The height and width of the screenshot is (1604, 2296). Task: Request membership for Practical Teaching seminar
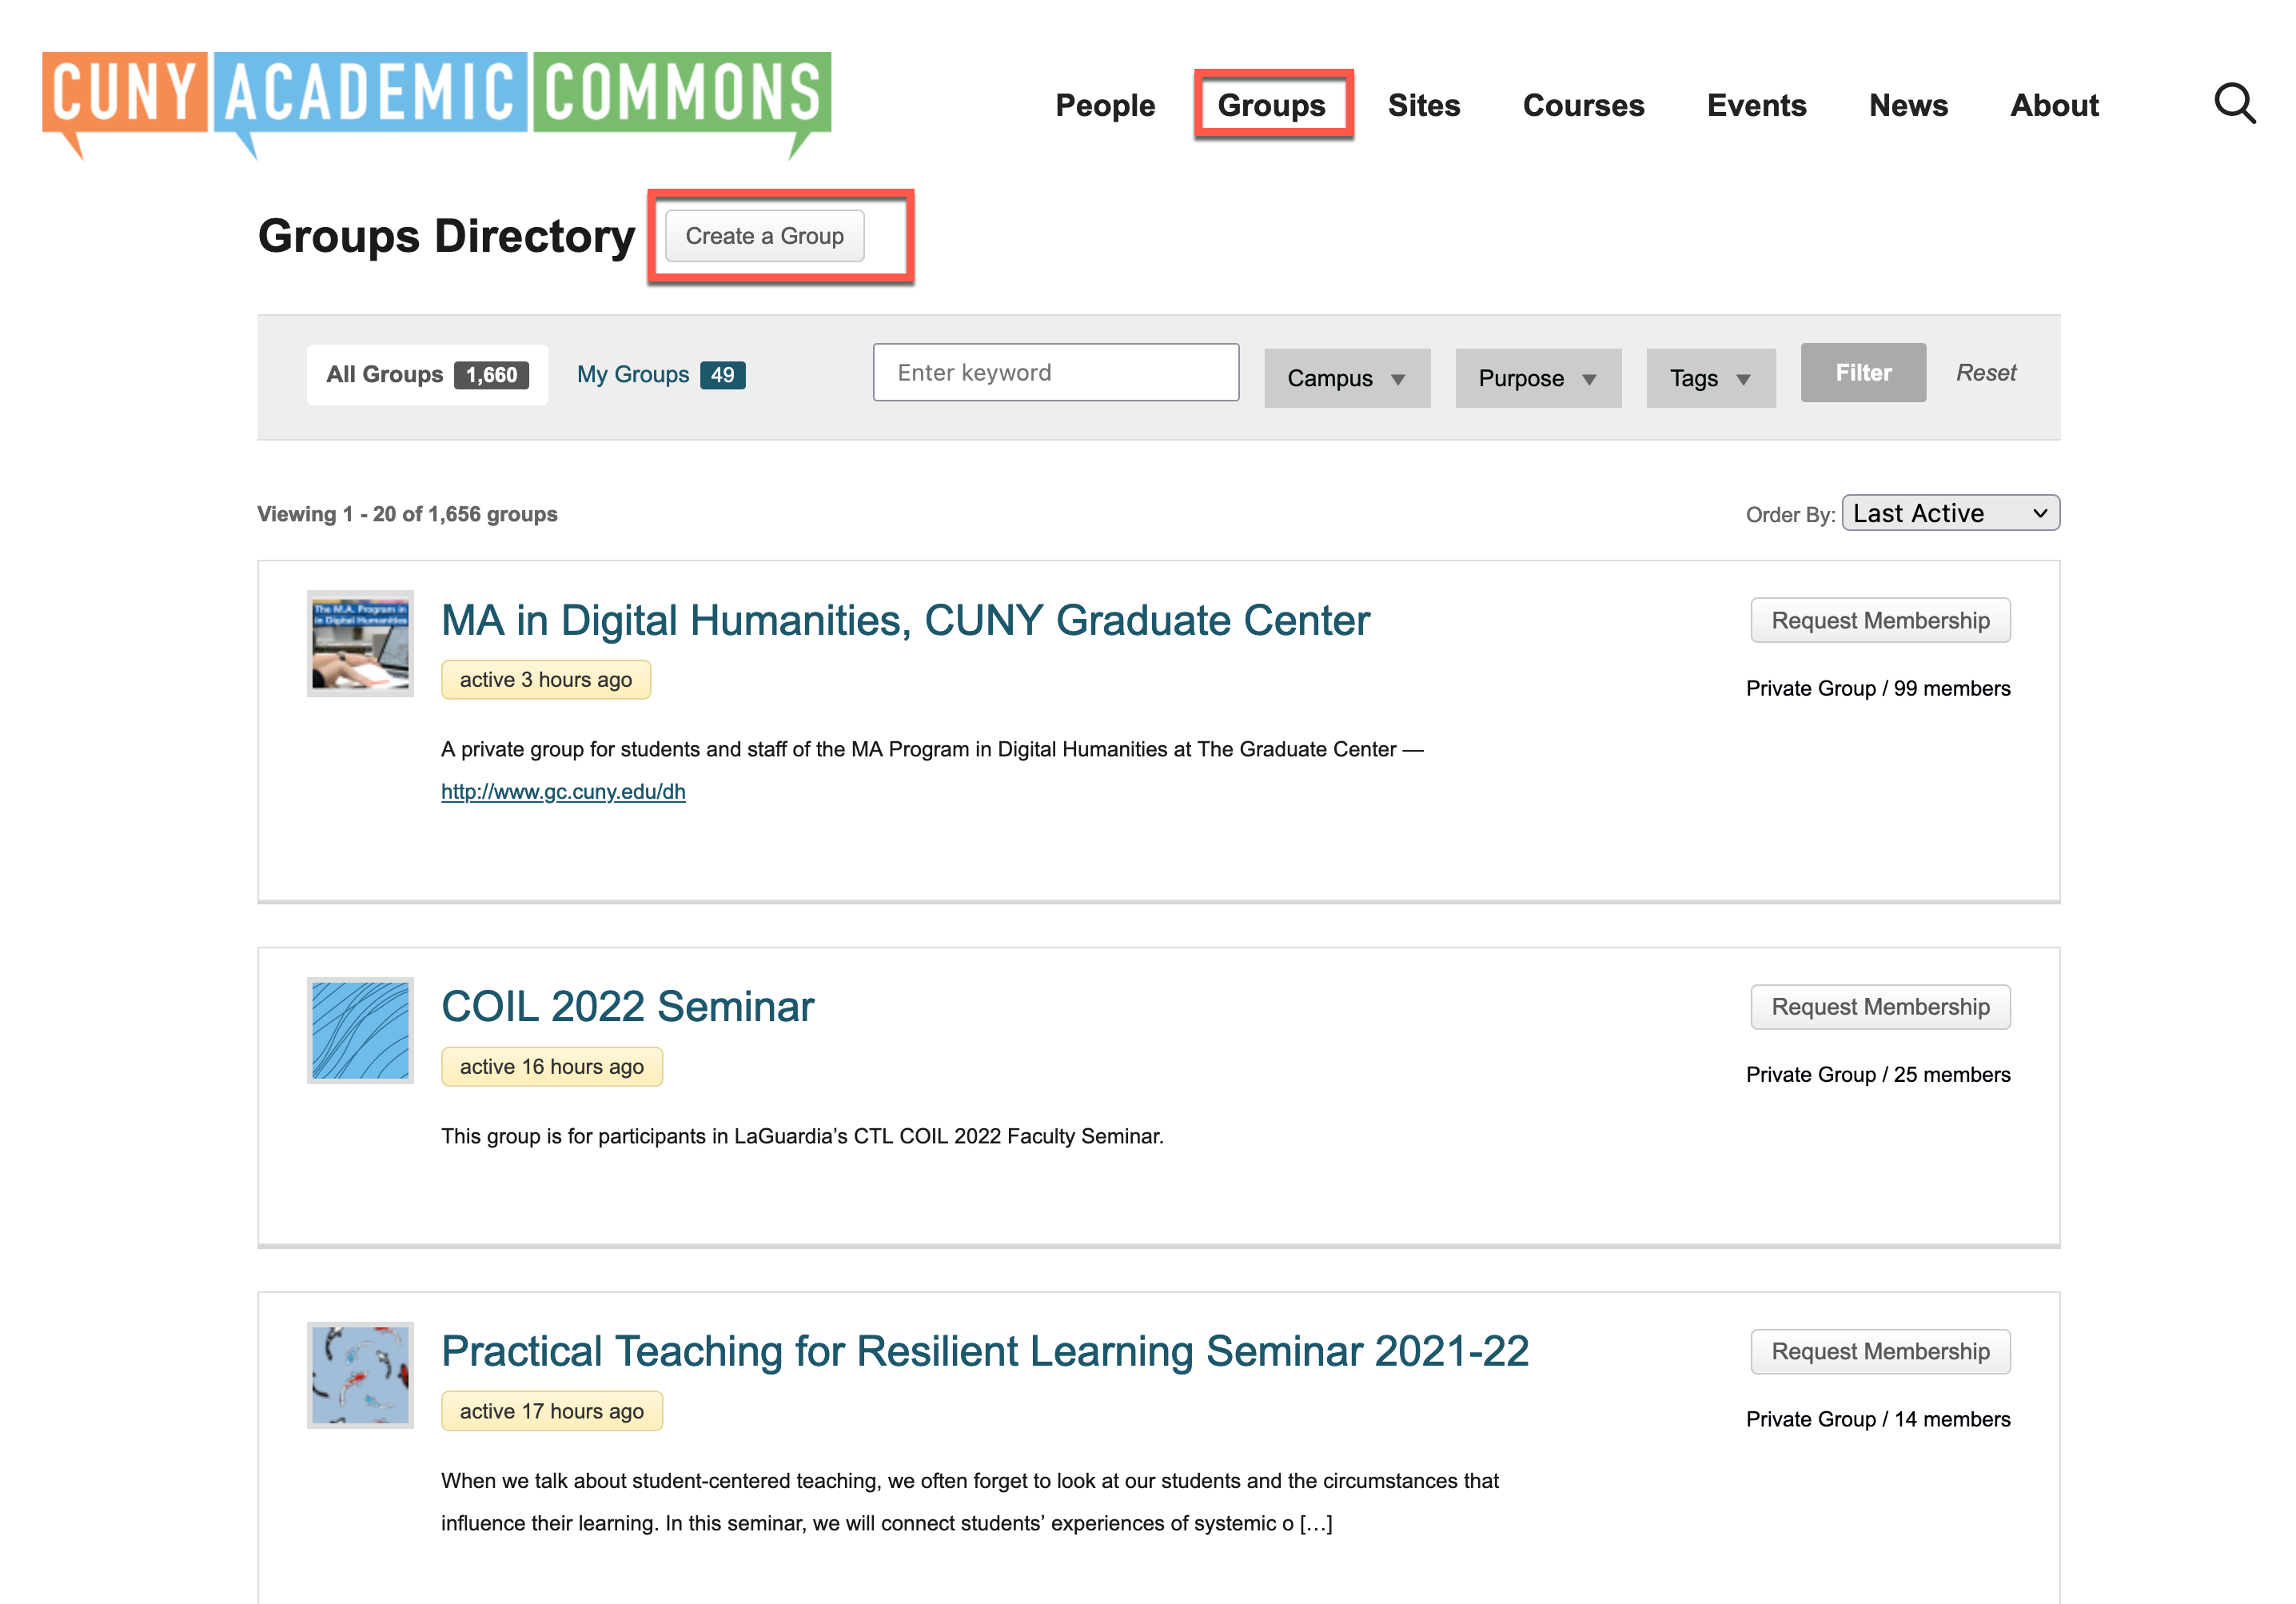tap(1880, 1351)
